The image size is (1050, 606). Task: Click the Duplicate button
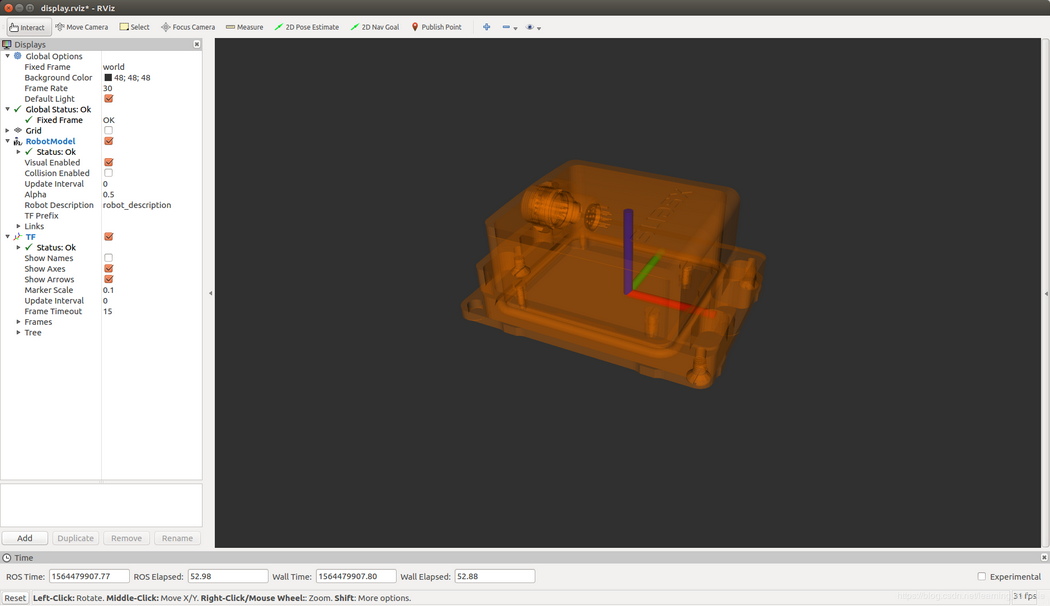click(76, 538)
